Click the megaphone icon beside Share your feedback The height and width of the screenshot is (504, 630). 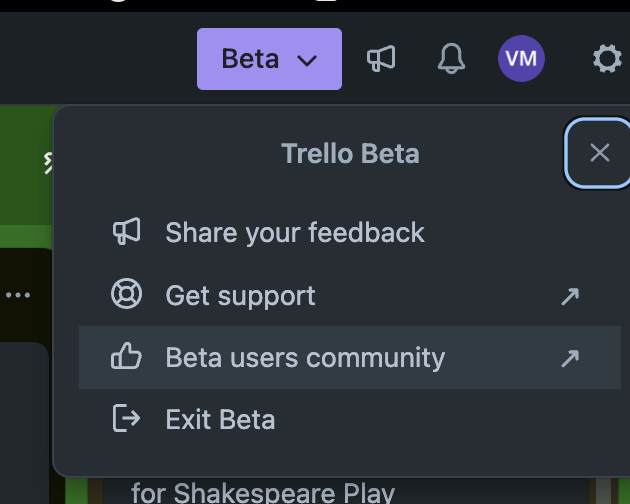pyautogui.click(x=127, y=232)
